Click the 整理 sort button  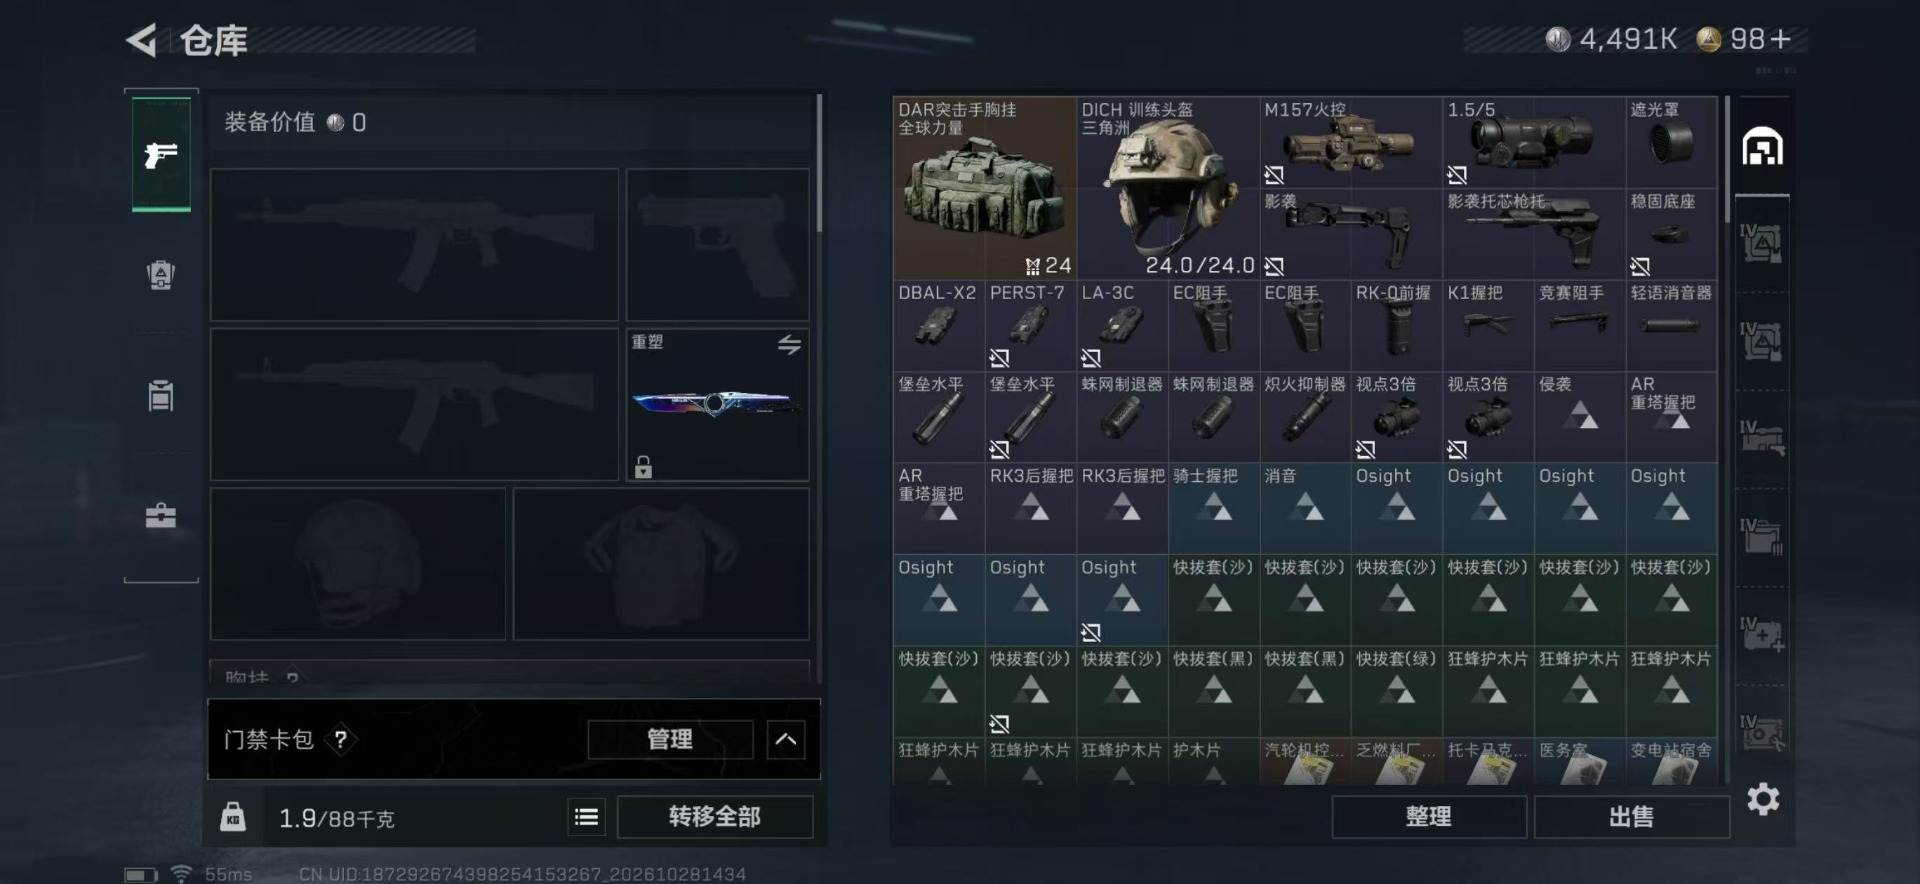[x=1429, y=817]
